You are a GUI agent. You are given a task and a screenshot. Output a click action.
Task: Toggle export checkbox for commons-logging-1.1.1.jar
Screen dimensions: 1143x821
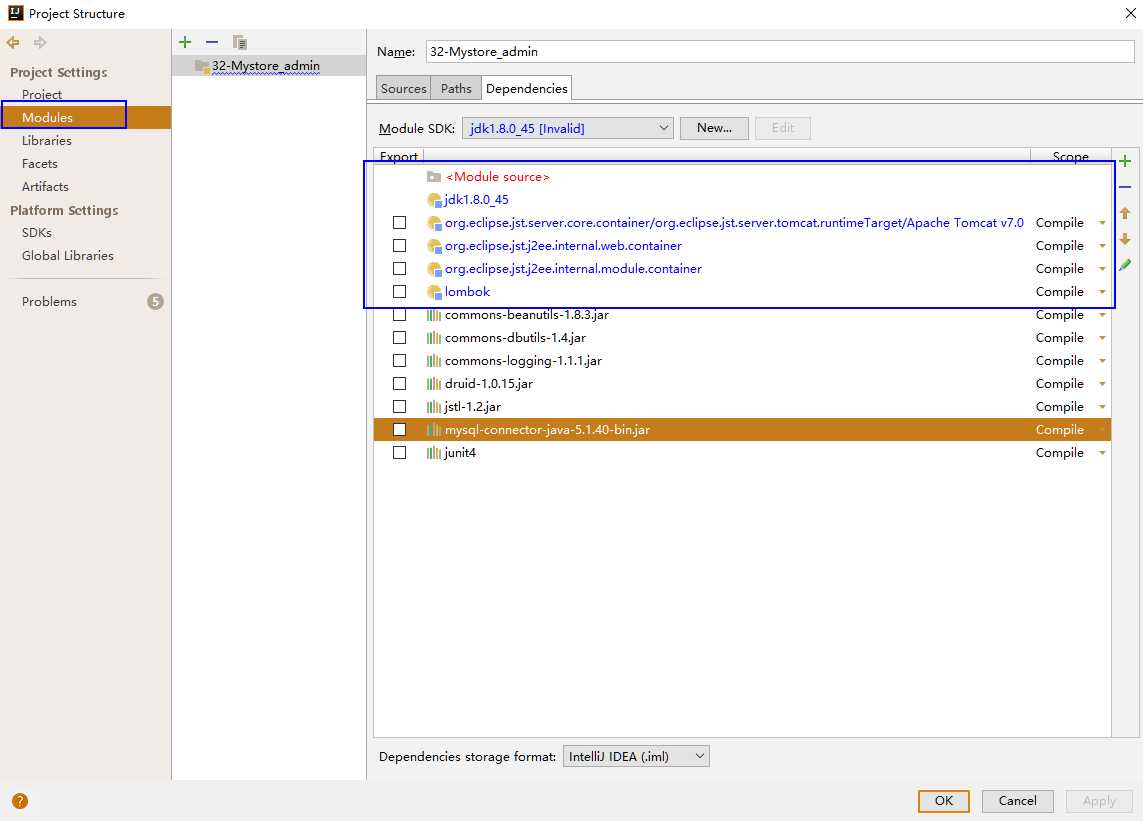pyautogui.click(x=399, y=361)
